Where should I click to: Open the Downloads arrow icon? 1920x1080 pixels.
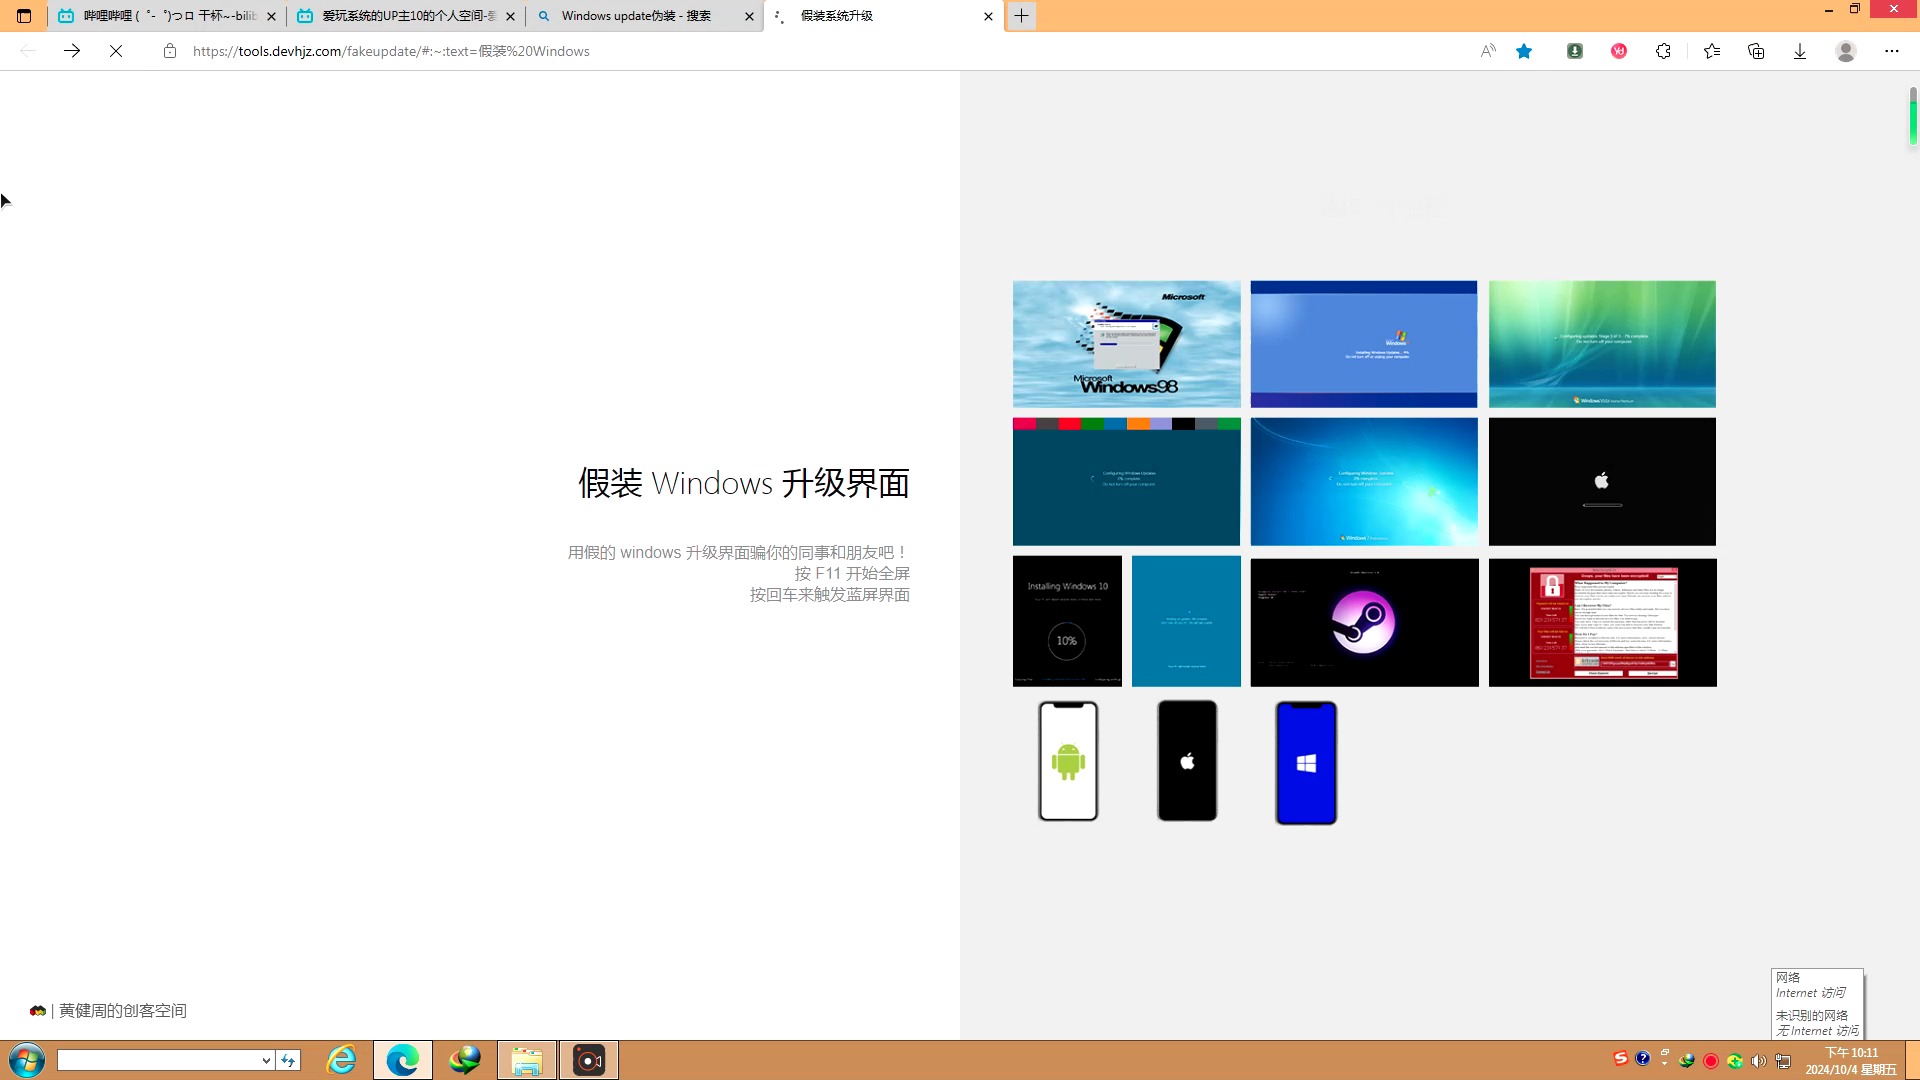(1800, 51)
